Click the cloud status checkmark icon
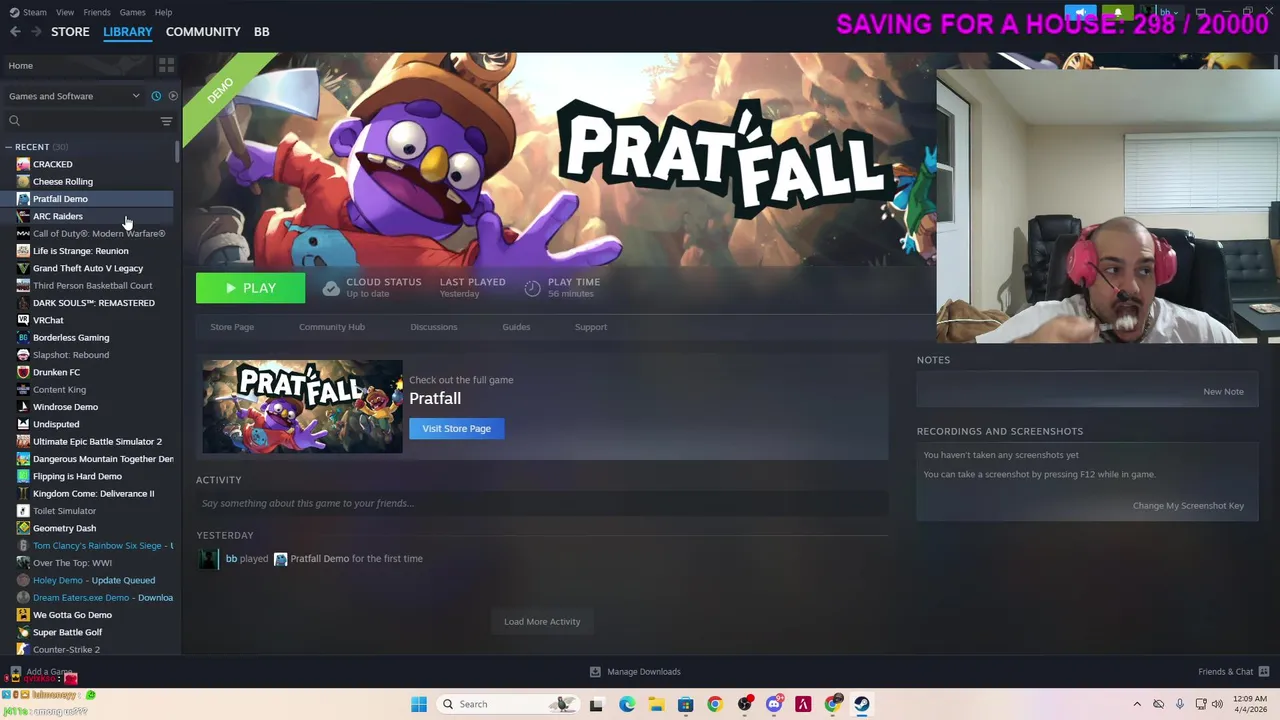Viewport: 1280px width, 720px height. pyautogui.click(x=331, y=288)
